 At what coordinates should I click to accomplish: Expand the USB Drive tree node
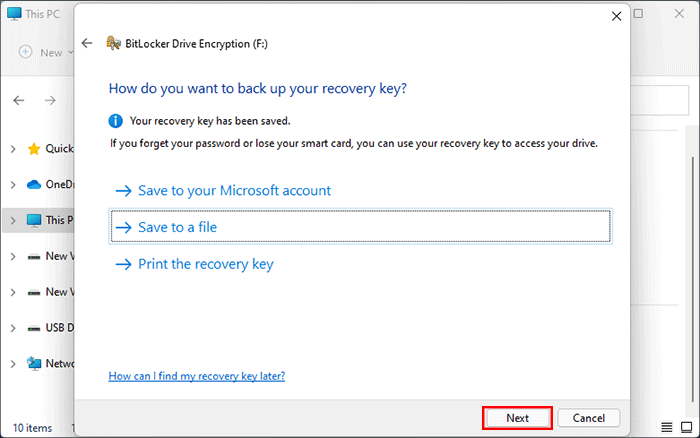(12, 328)
